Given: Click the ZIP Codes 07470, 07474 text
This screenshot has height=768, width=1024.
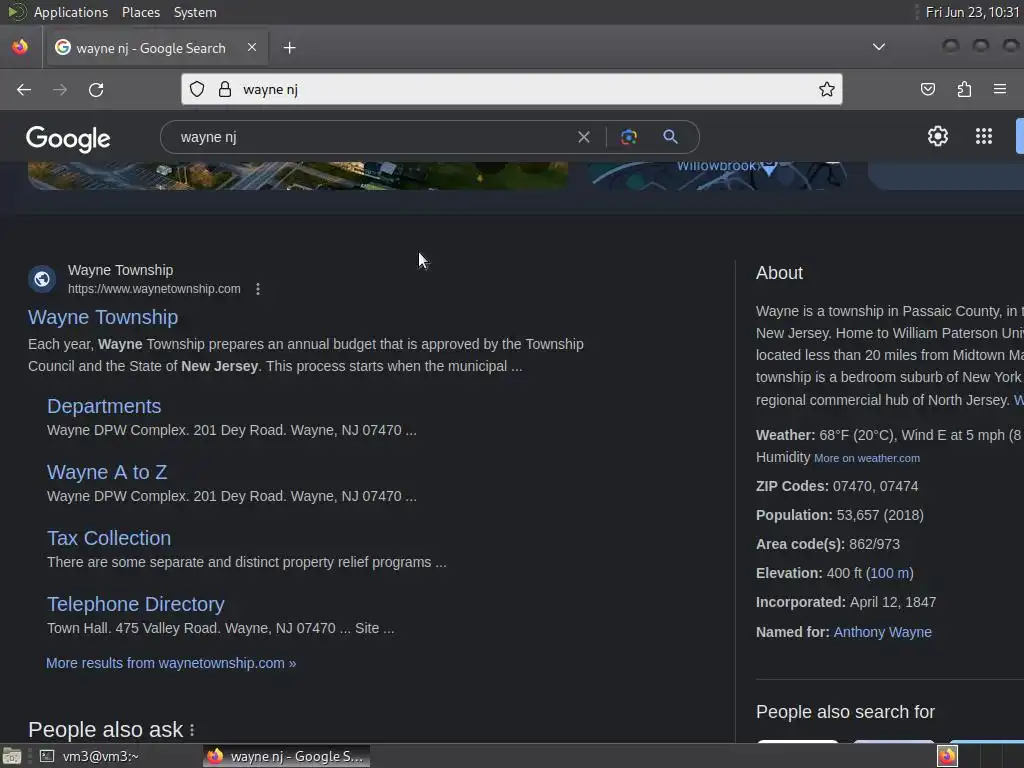Looking at the screenshot, I should [837, 487].
